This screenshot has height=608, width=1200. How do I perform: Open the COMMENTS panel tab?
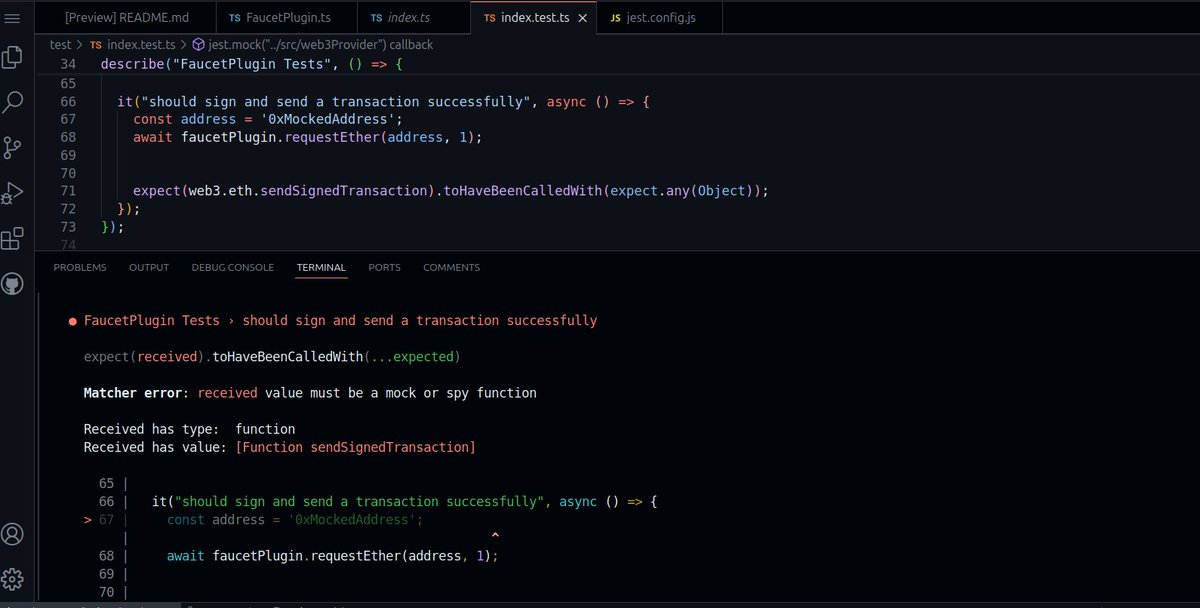pos(451,267)
